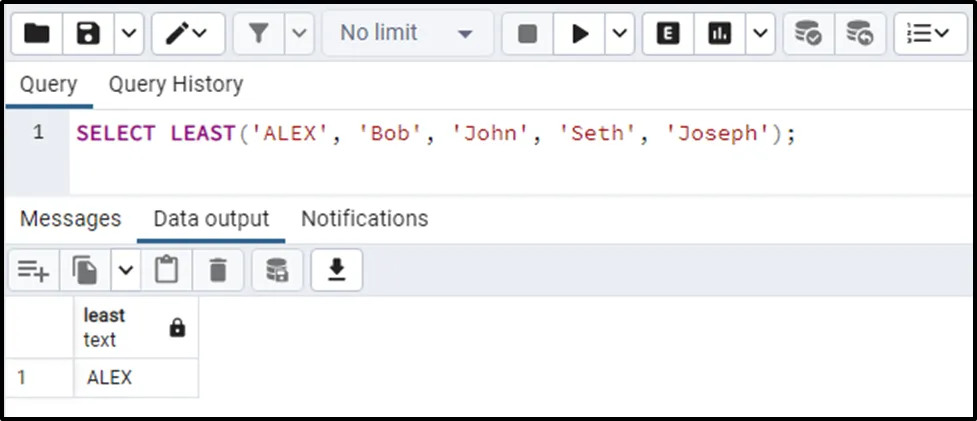Click the Edit pencil icon
This screenshot has width=977, height=421.
pyautogui.click(x=177, y=34)
